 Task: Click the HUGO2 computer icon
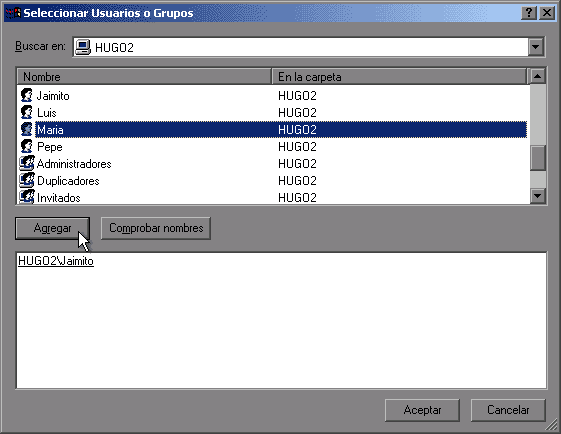pyautogui.click(x=83, y=47)
